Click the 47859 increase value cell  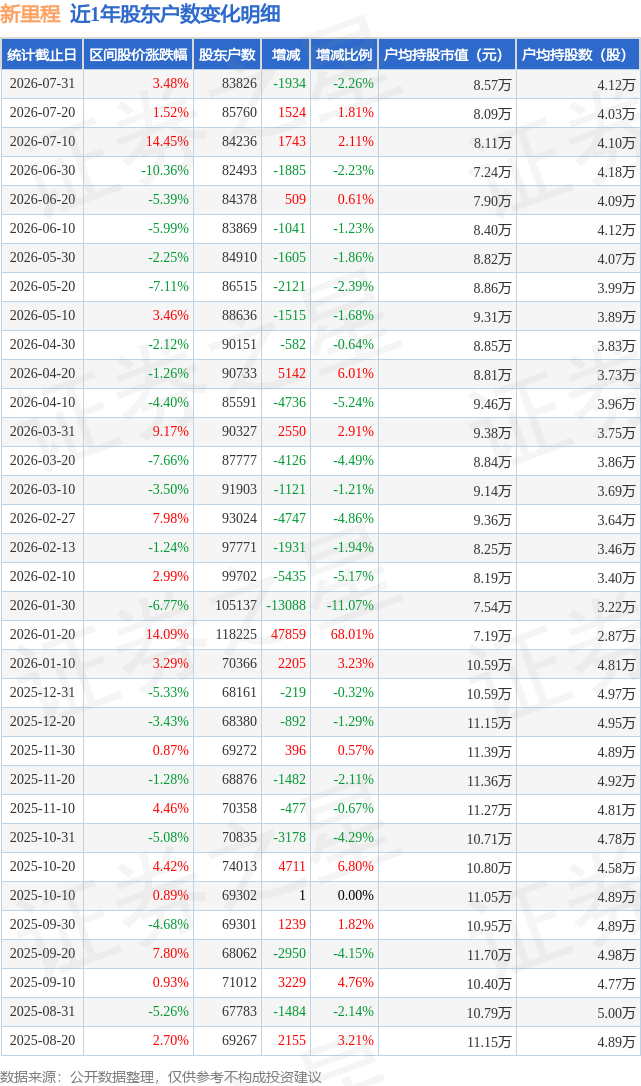[x=288, y=634]
